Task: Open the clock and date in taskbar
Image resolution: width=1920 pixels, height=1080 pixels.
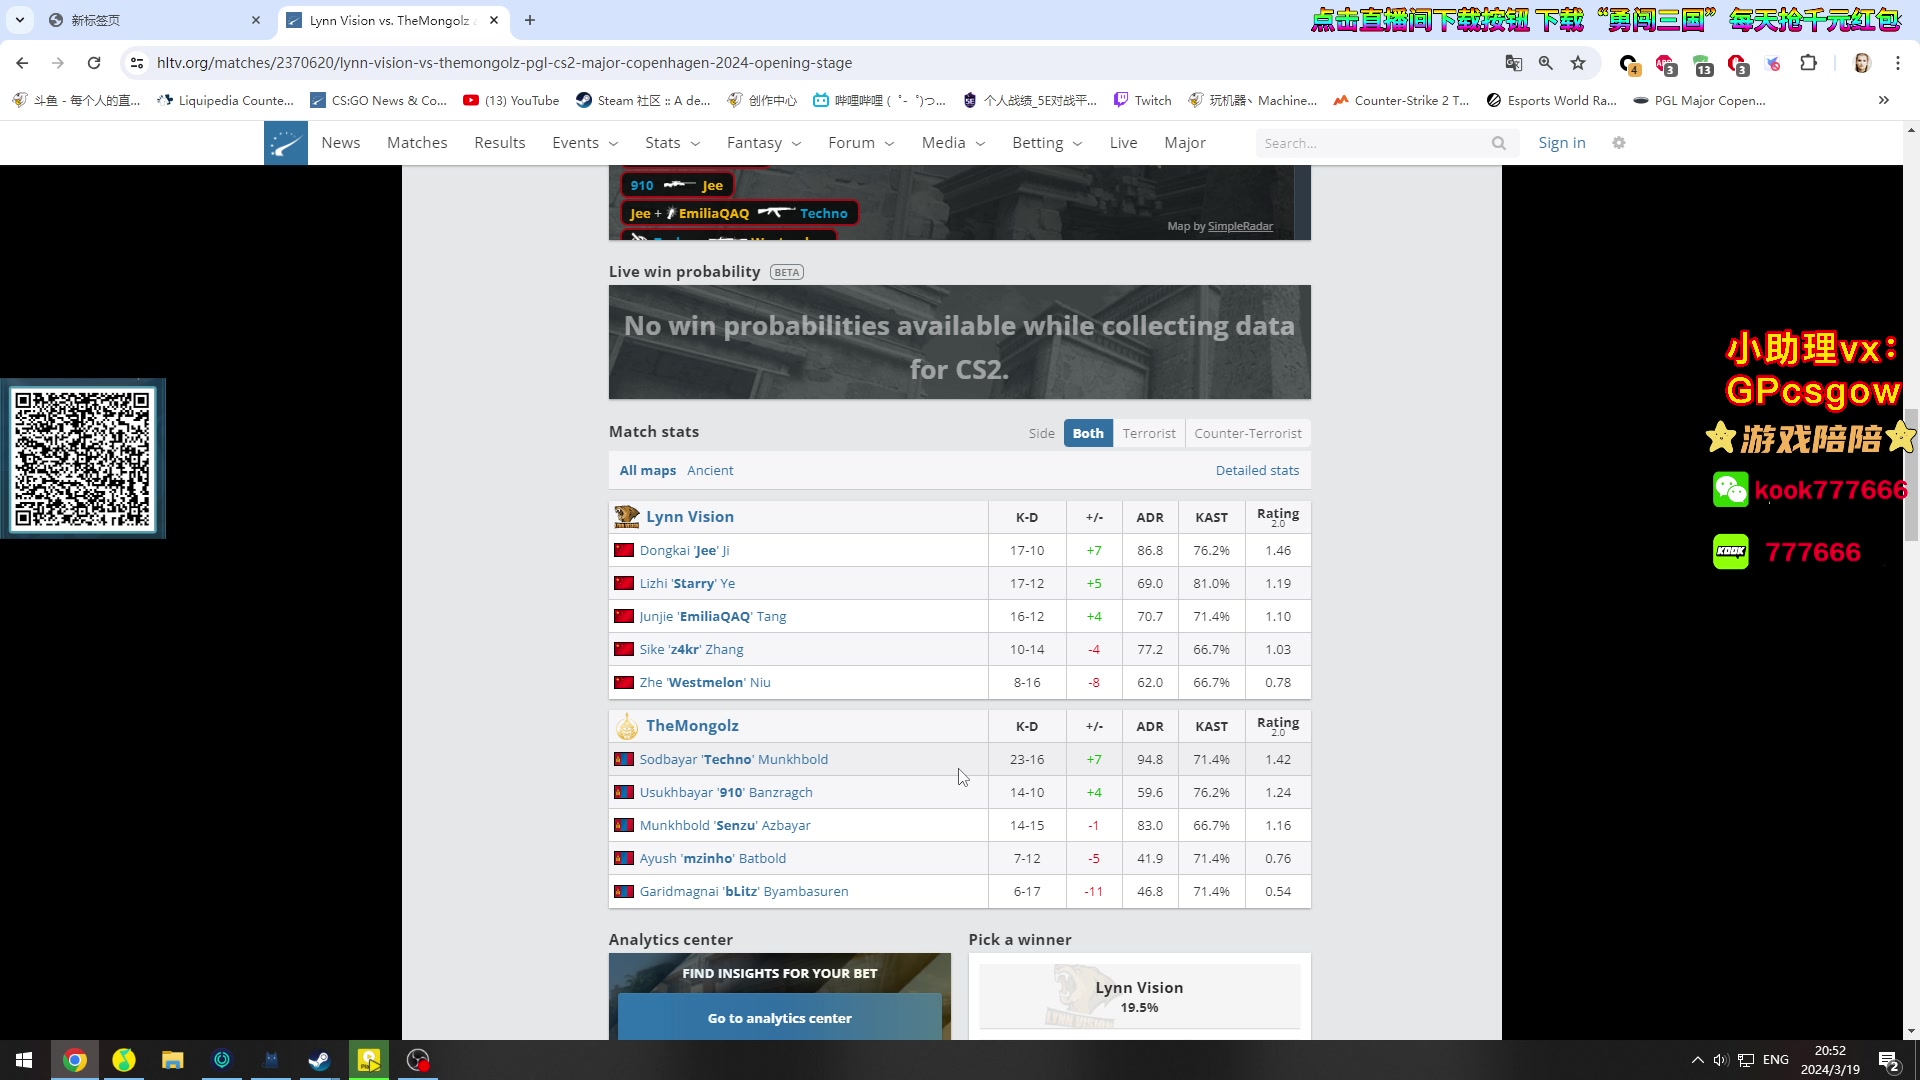Action: [1830, 1060]
